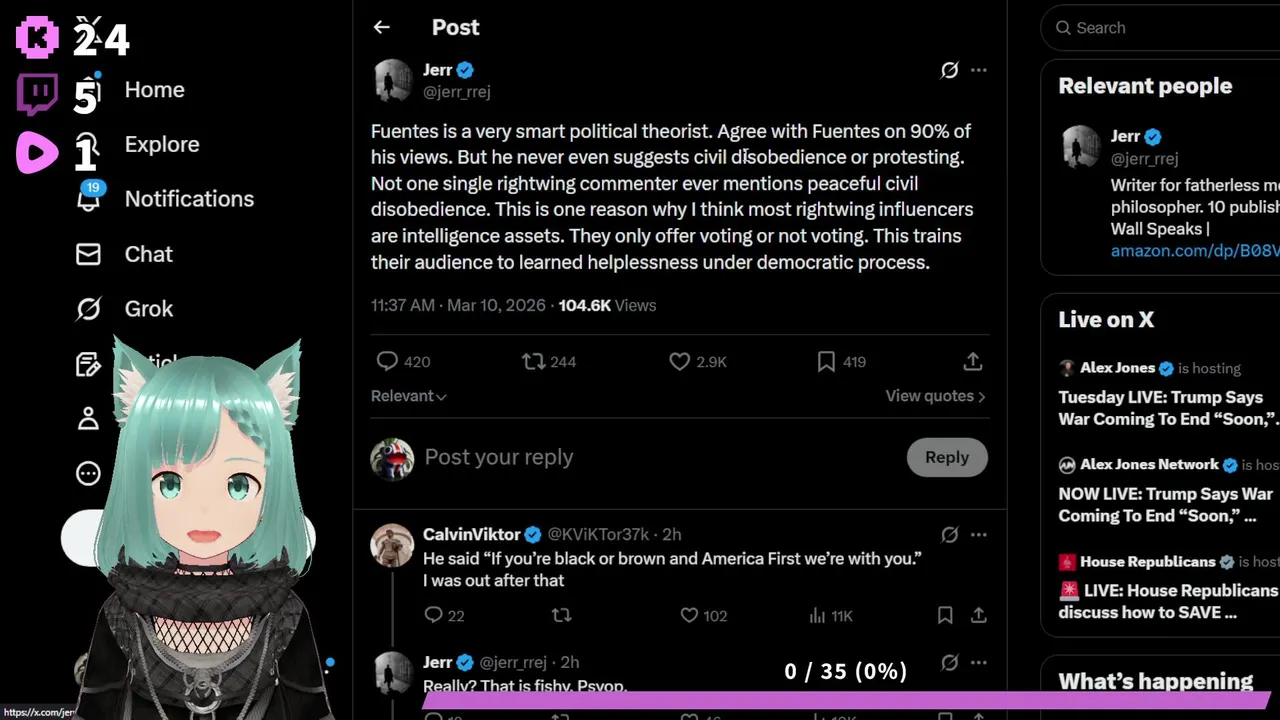Open Notifications with 19 badge
Image resolution: width=1280 pixels, height=720 pixels.
189,199
